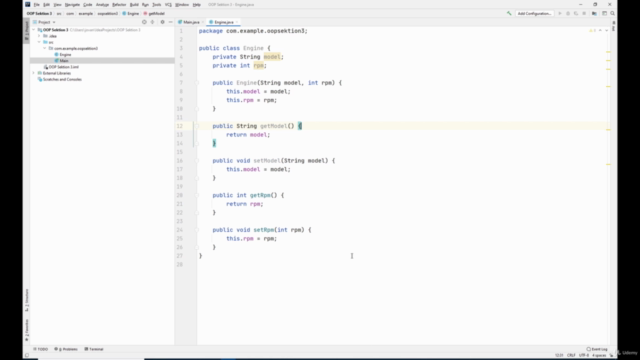
Task: Switch to the Main.java tab
Action: [191, 22]
